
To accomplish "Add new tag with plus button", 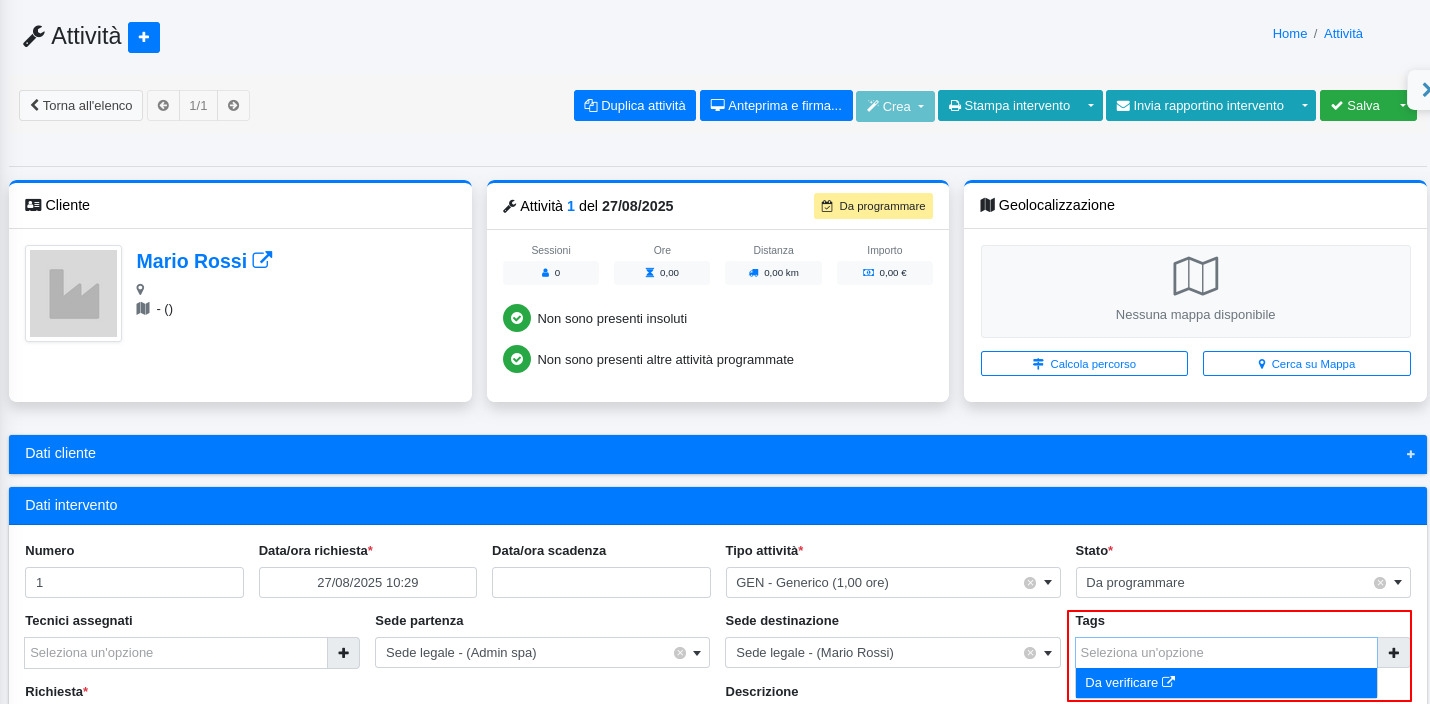I will [1393, 653].
